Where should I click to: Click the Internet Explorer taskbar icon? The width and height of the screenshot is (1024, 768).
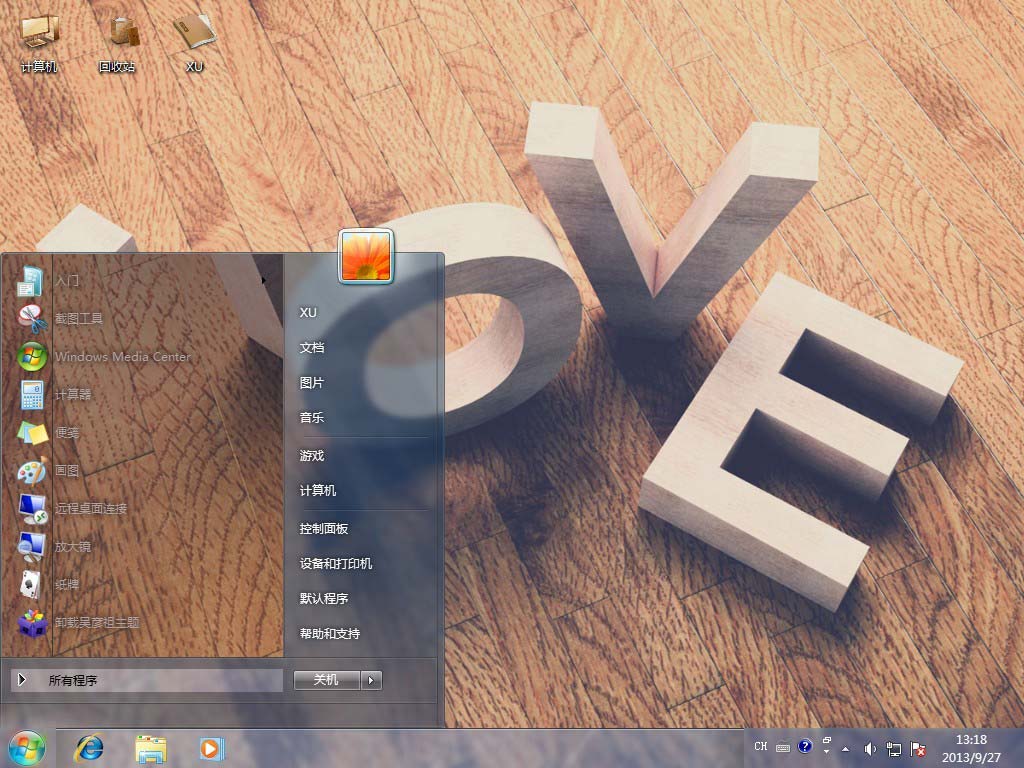pyautogui.click(x=91, y=747)
